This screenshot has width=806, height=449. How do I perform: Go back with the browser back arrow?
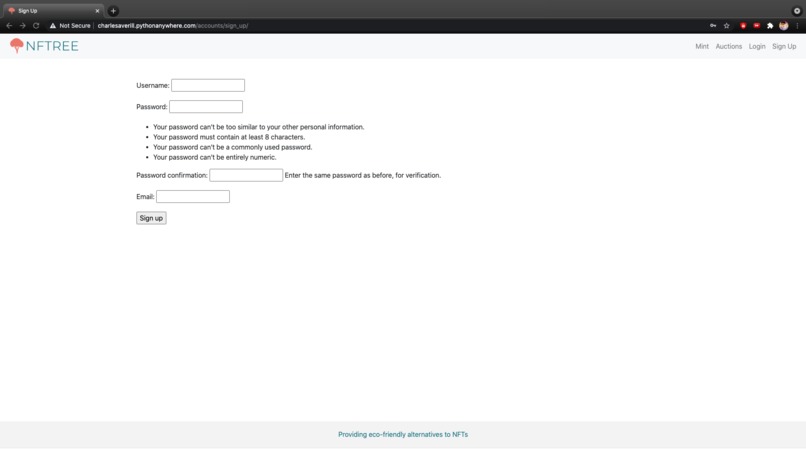coord(9,26)
